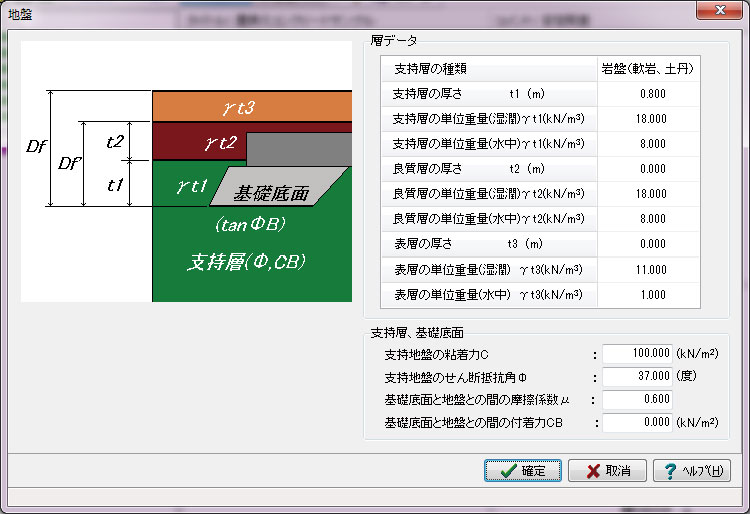This screenshot has width=750, height=515.
Task: Click the 基礎底面 foundation shape in the diagram
Action: (x=279, y=186)
